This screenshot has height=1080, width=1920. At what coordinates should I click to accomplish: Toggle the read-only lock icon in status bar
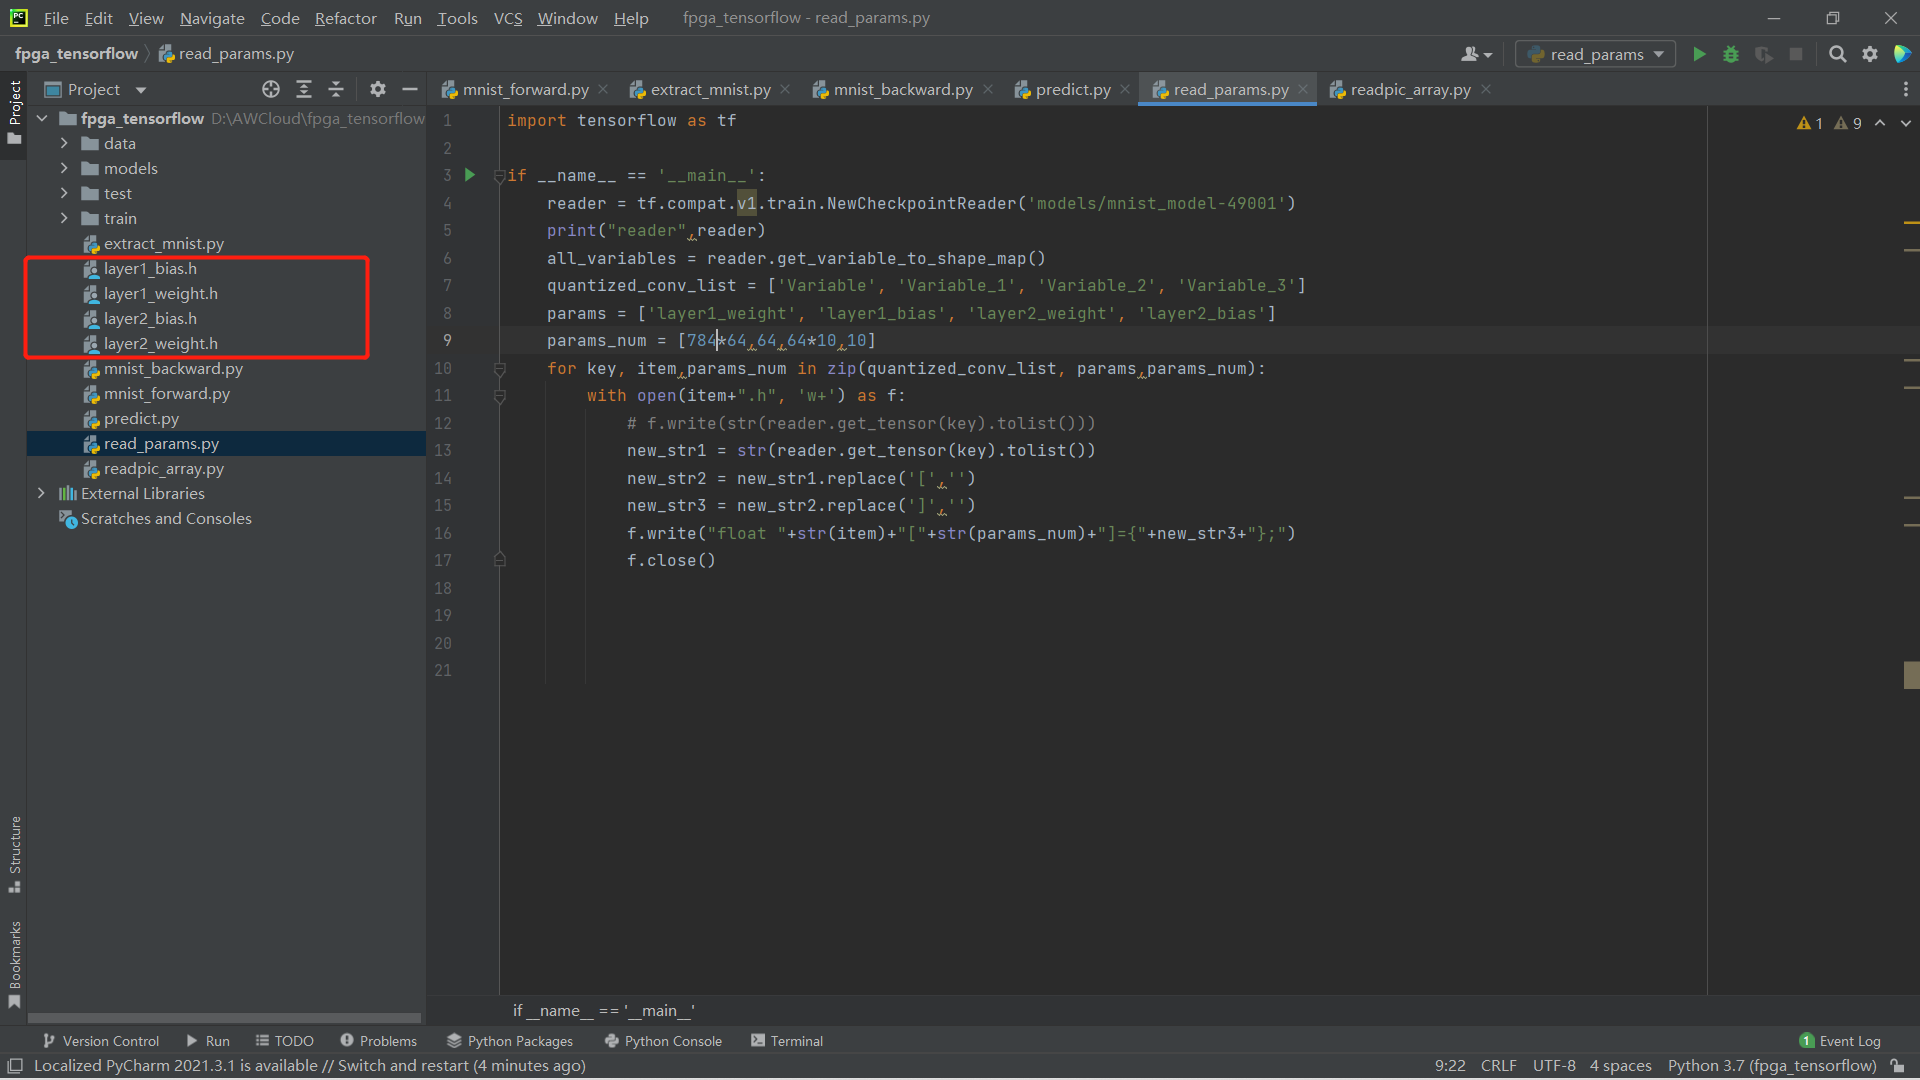tap(1897, 1066)
